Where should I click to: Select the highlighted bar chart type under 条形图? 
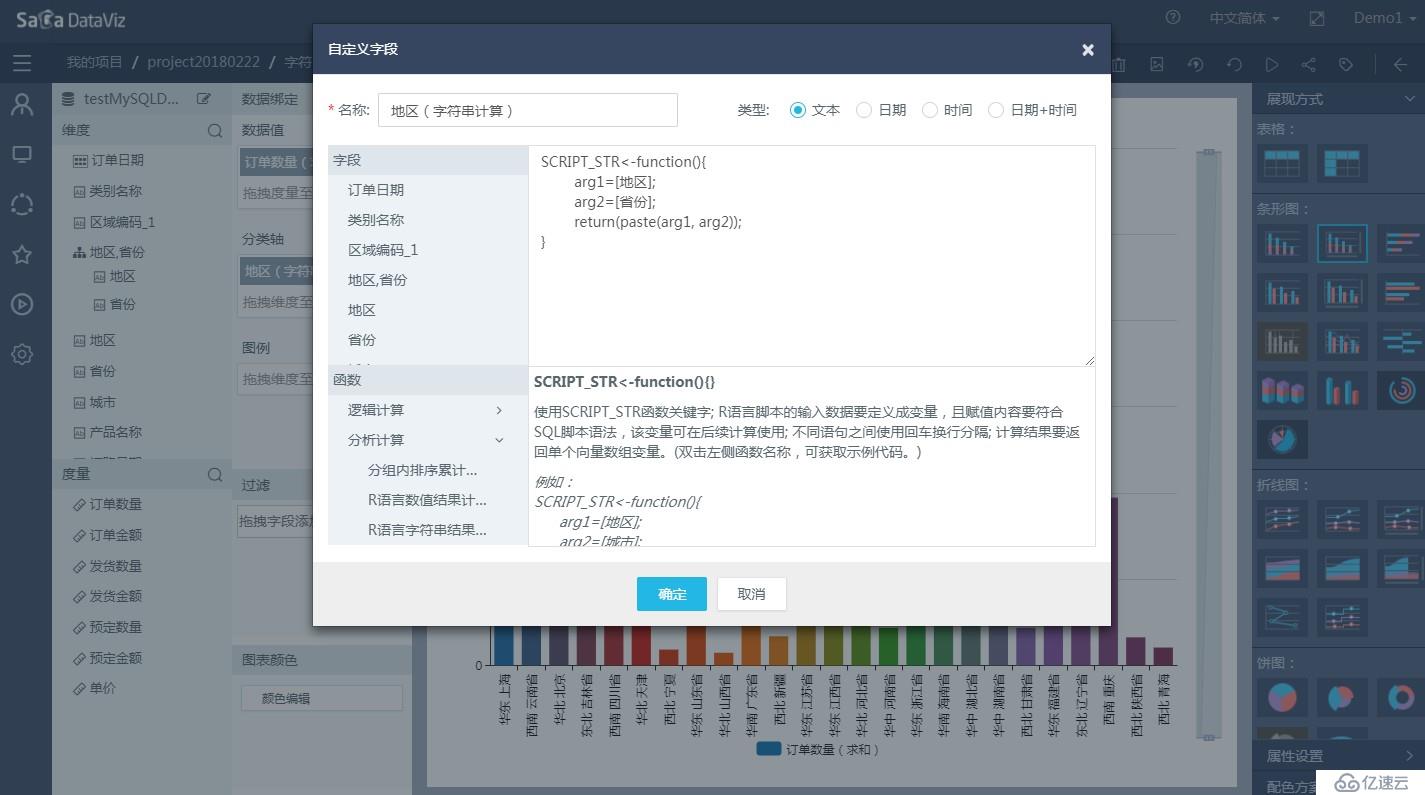1342,243
